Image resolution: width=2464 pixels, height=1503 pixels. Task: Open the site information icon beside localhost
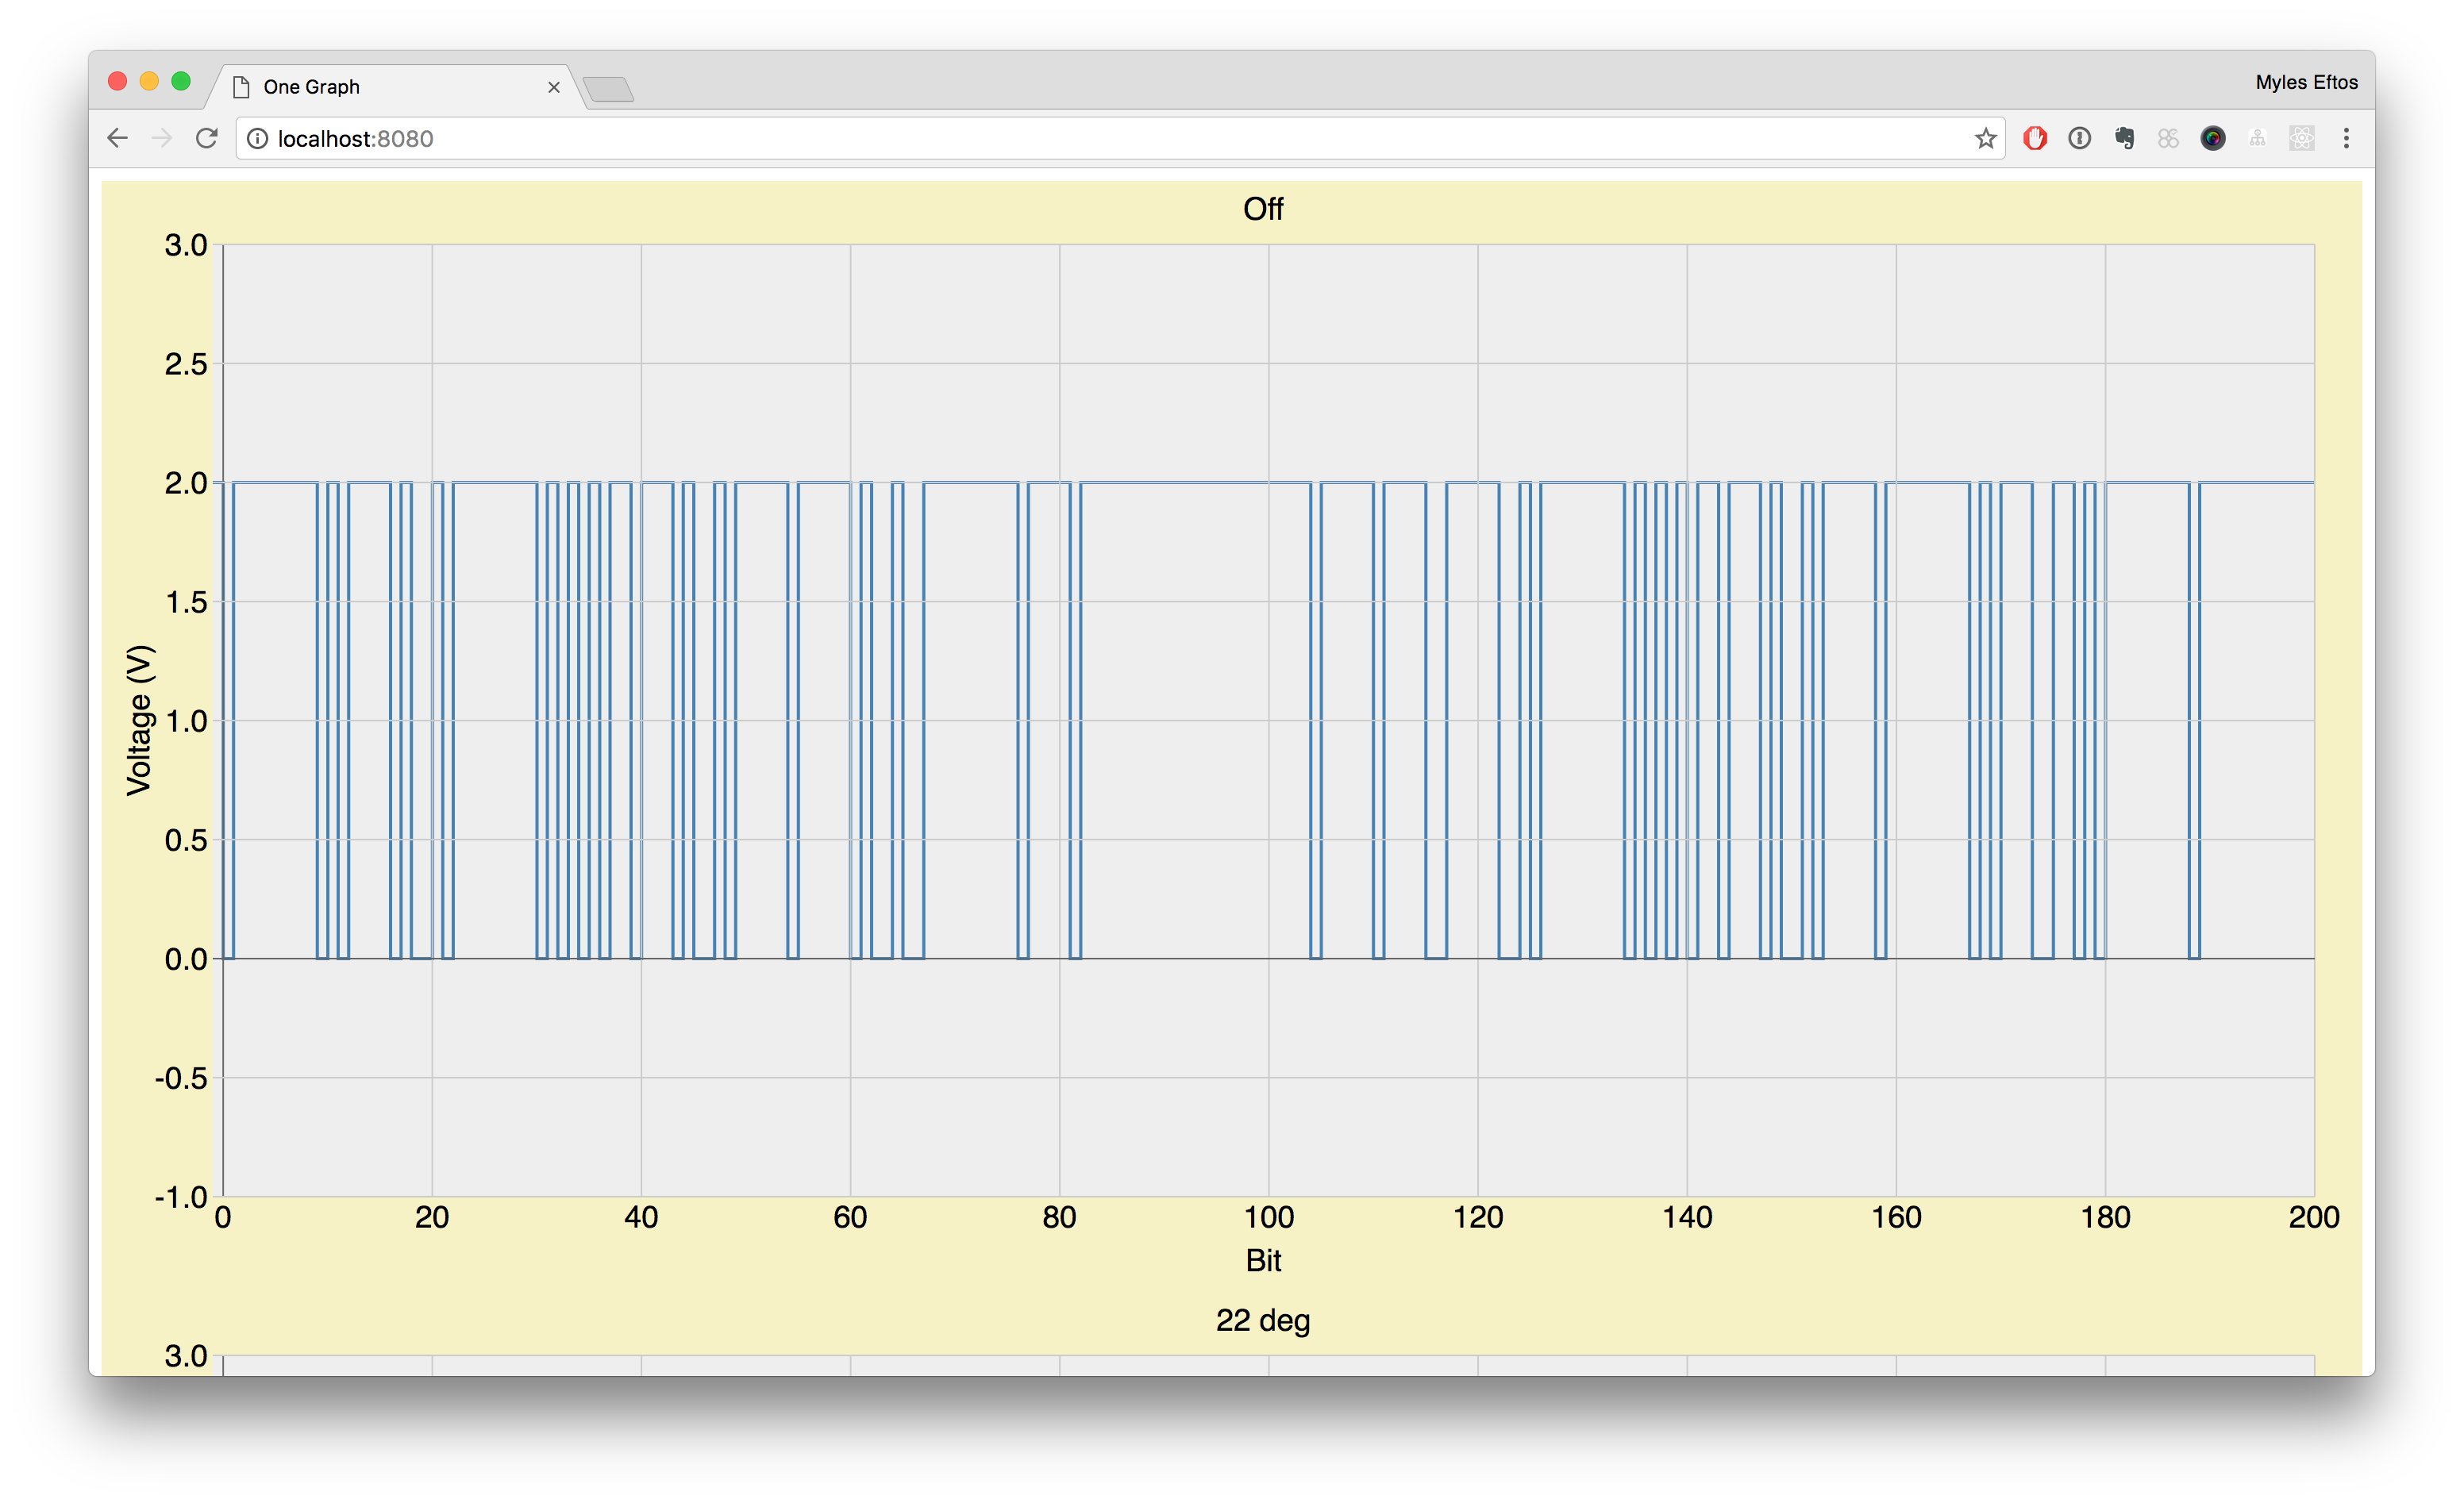click(257, 138)
